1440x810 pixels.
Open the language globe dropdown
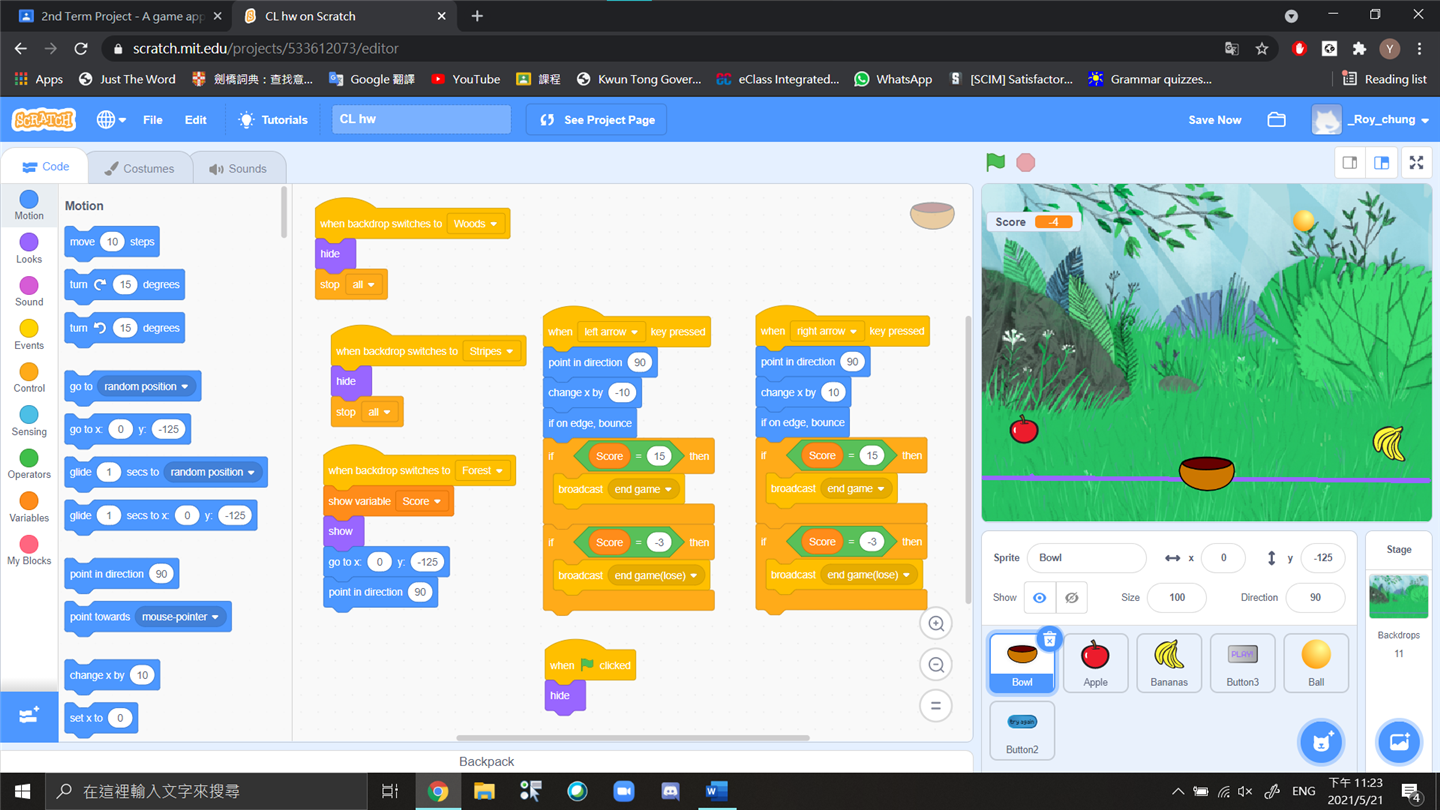(x=110, y=120)
